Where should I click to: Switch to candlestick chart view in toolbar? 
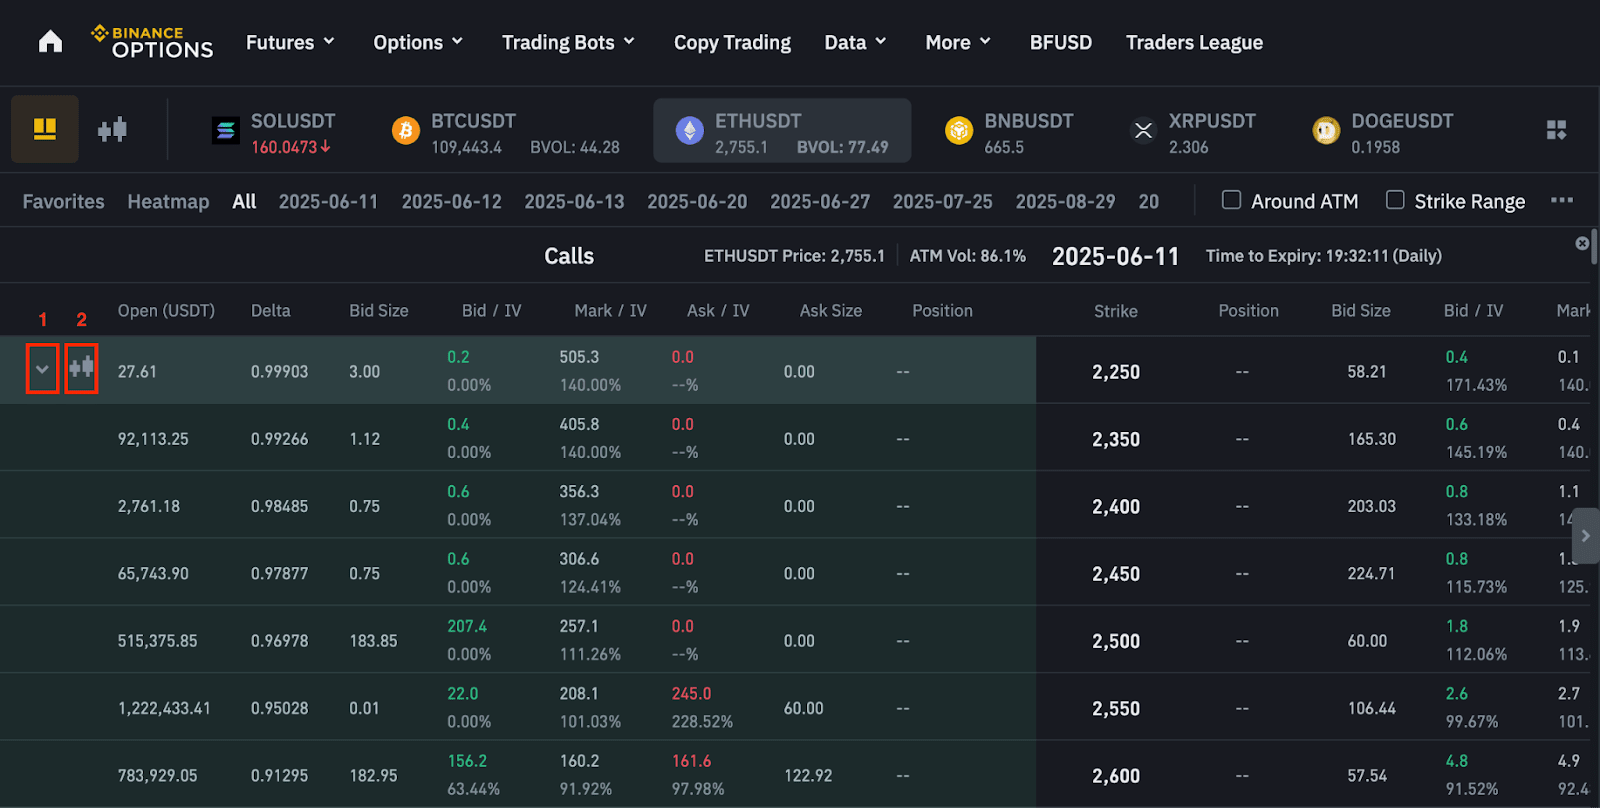pos(112,129)
